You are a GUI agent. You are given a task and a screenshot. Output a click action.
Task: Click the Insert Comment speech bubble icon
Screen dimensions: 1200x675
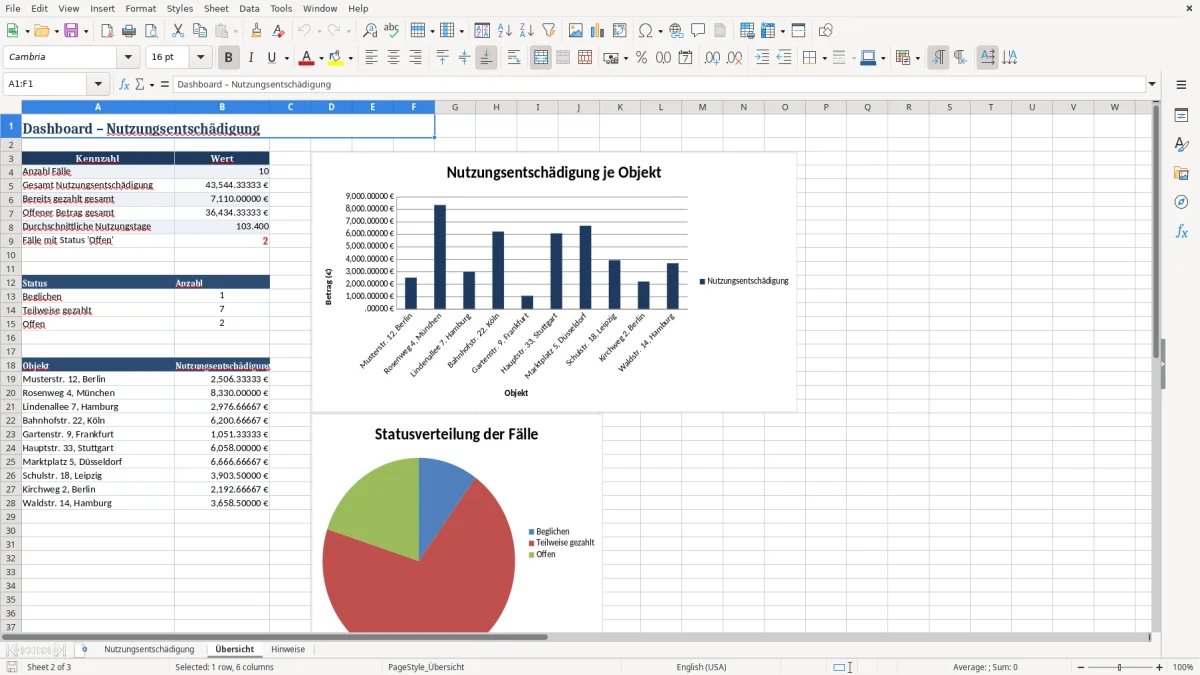coord(698,31)
